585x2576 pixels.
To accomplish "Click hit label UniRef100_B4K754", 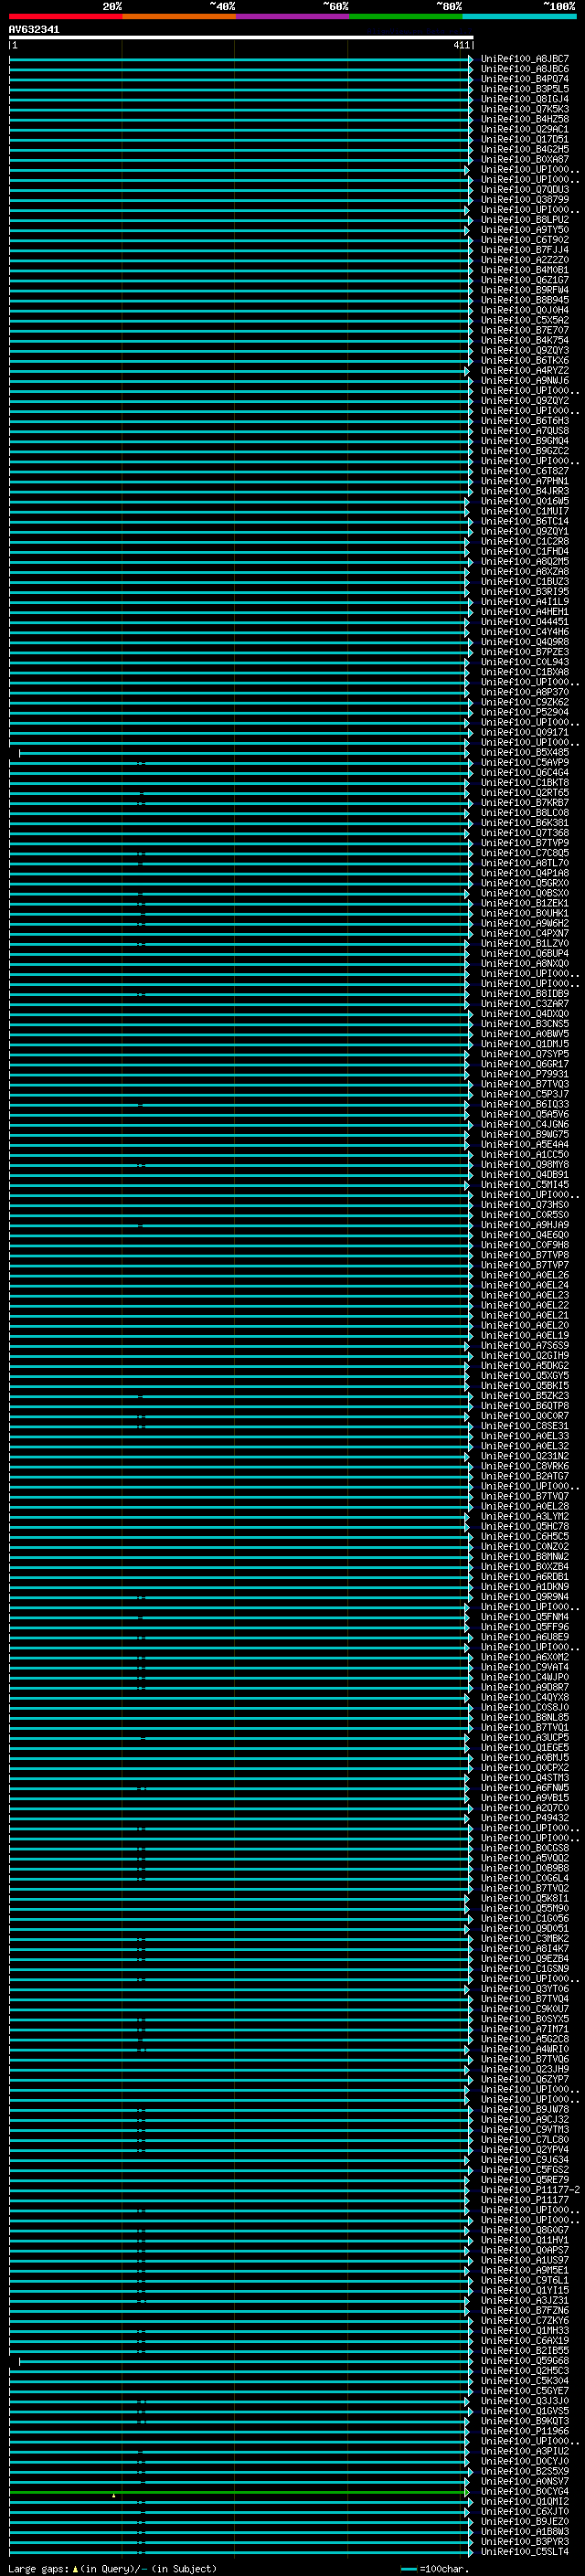I will [525, 340].
